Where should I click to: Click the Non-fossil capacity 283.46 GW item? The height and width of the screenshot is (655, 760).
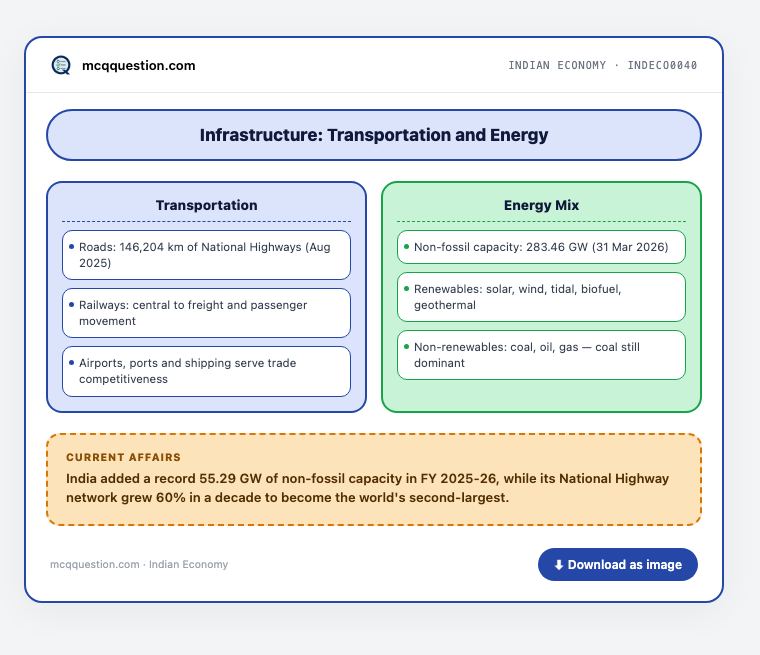(x=541, y=247)
